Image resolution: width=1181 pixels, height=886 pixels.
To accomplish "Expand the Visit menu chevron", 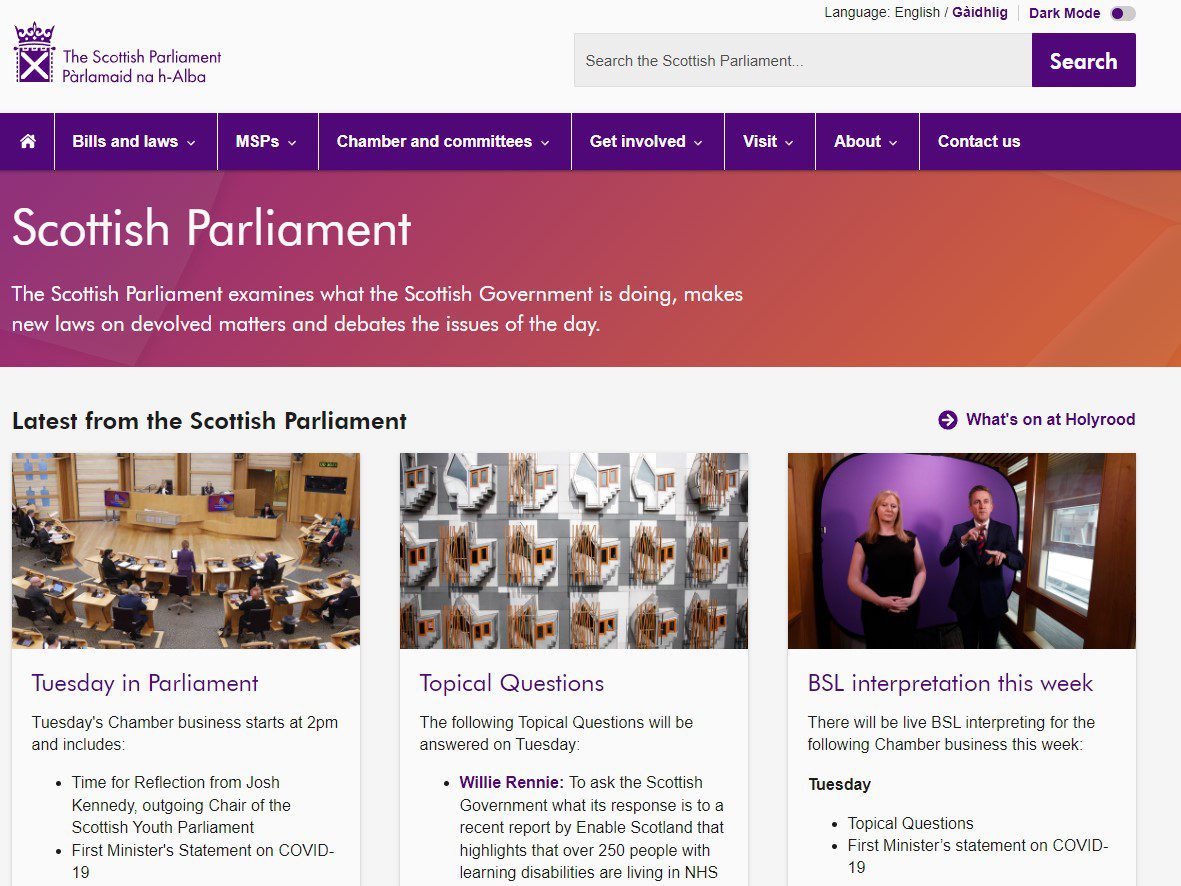I will coord(789,142).
